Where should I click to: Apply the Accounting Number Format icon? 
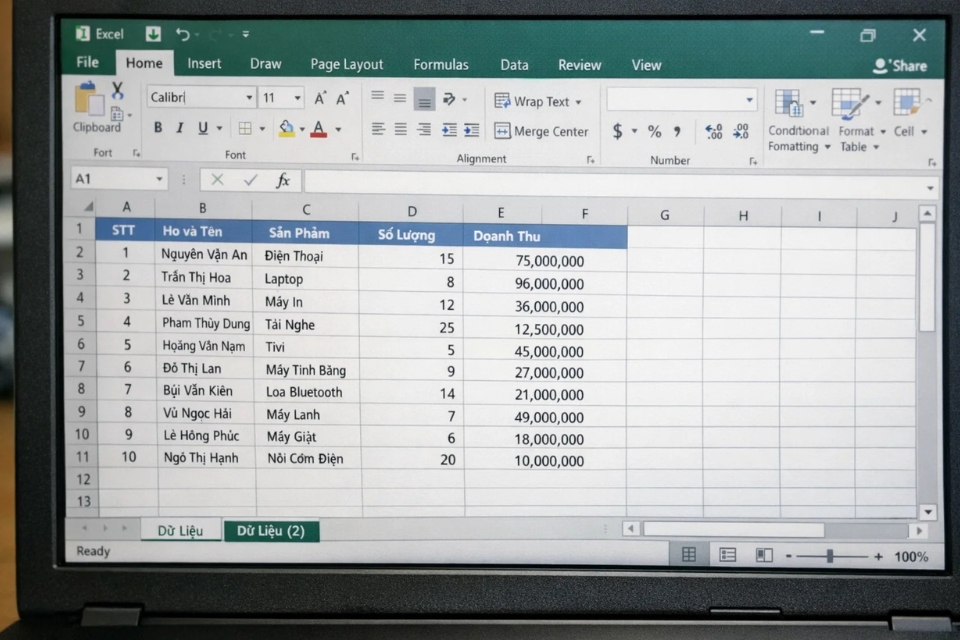pos(617,130)
